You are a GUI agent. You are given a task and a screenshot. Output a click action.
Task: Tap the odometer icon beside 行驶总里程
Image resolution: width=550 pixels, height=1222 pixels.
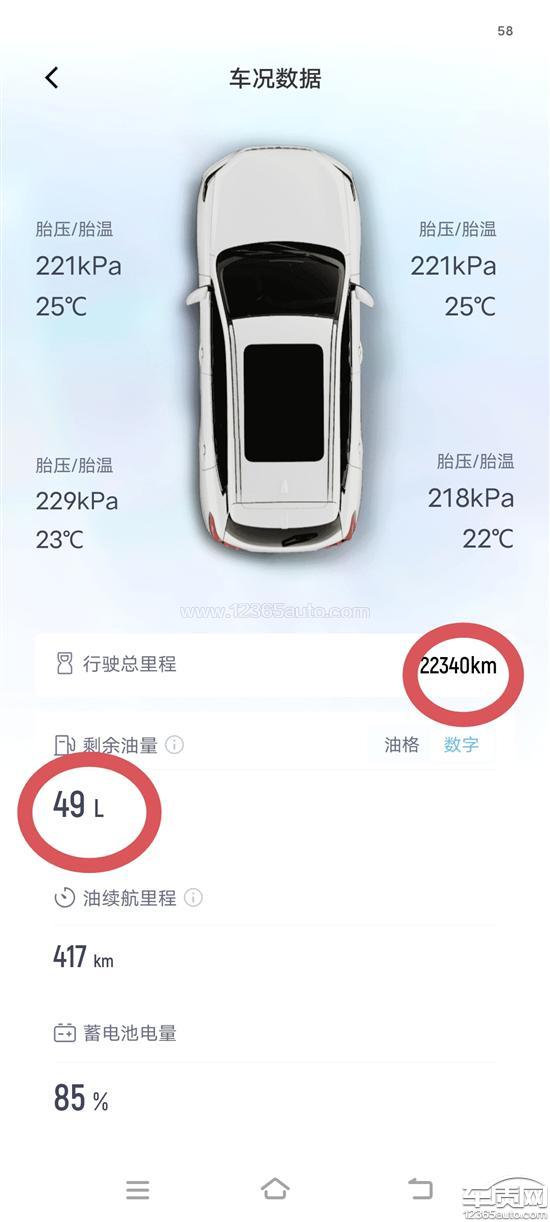(65, 664)
